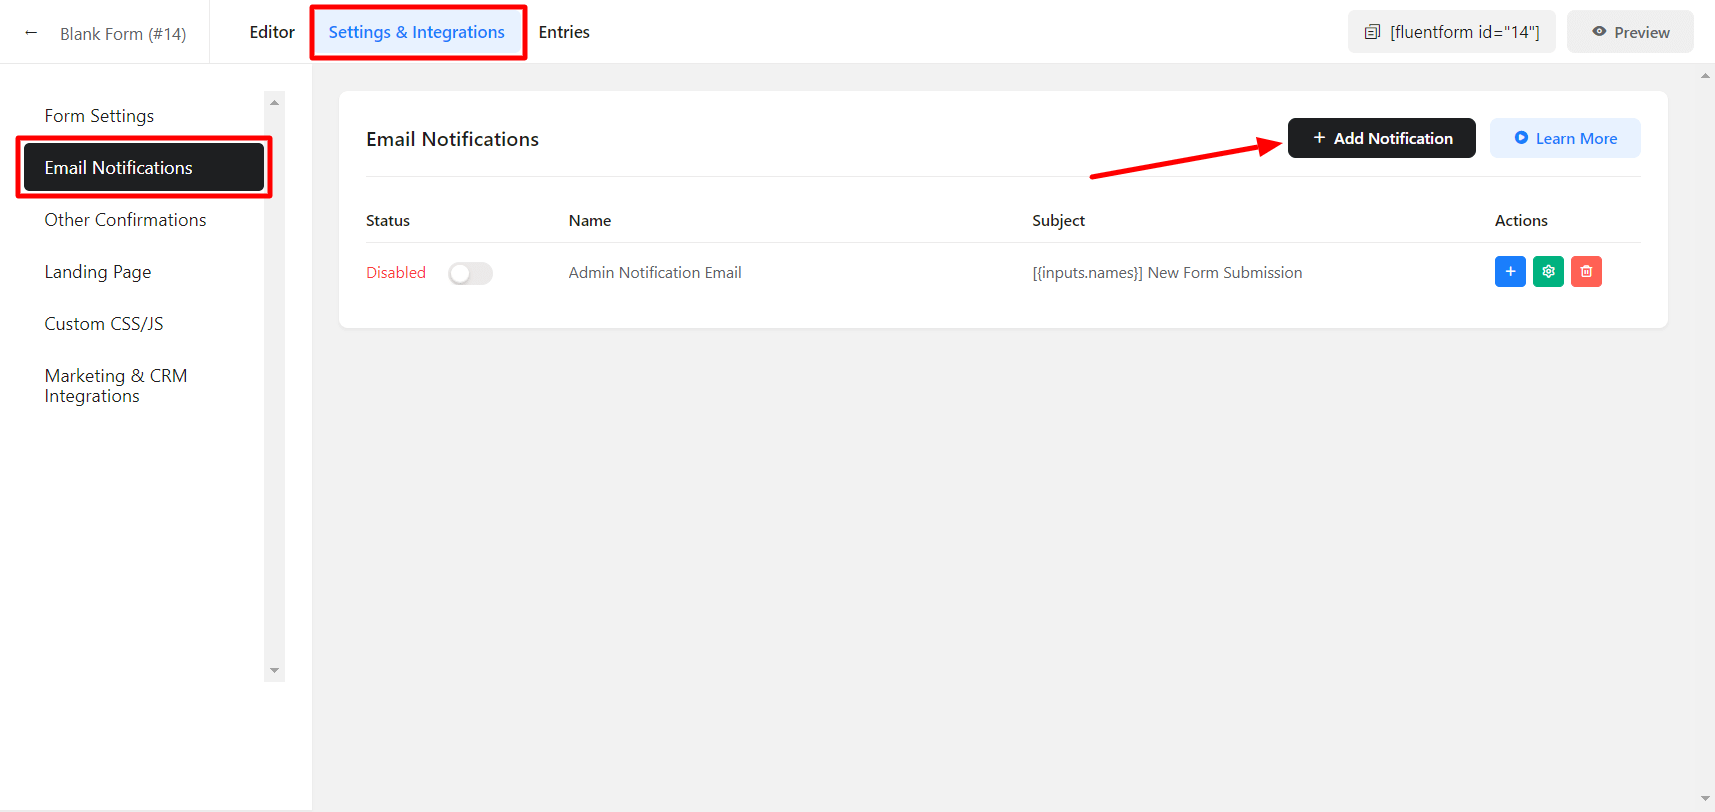Open settings with the green gear icon
The image size is (1715, 812).
1548,272
